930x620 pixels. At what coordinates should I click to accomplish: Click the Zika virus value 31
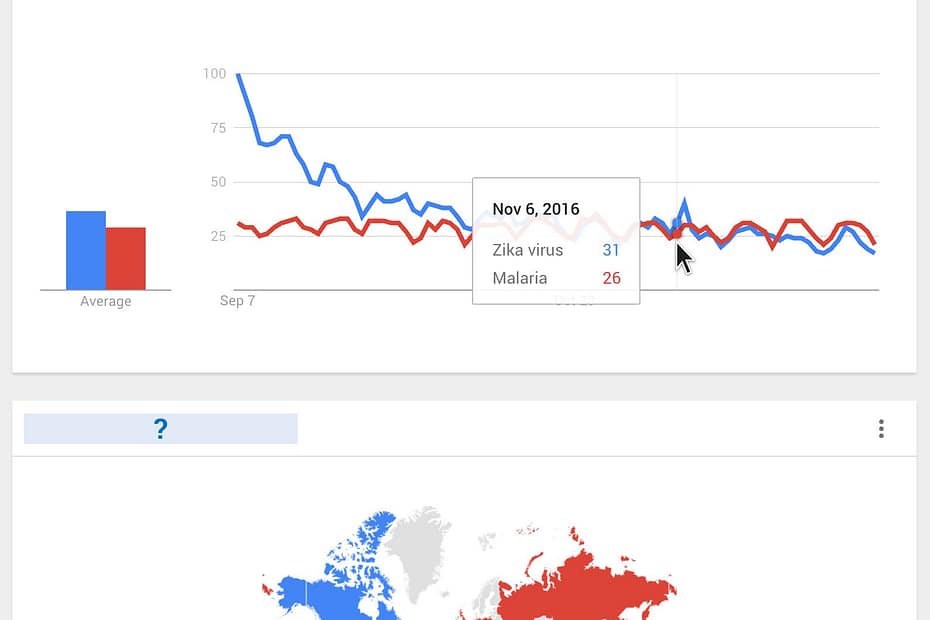click(x=611, y=250)
